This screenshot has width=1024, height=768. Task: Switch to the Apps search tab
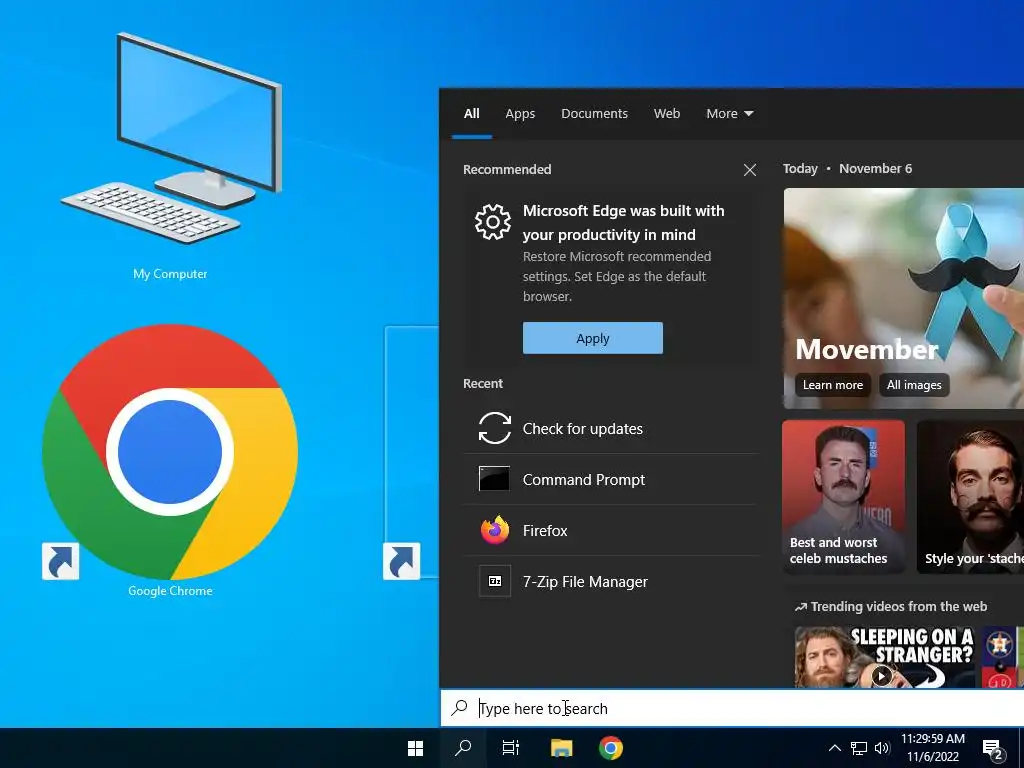520,114
